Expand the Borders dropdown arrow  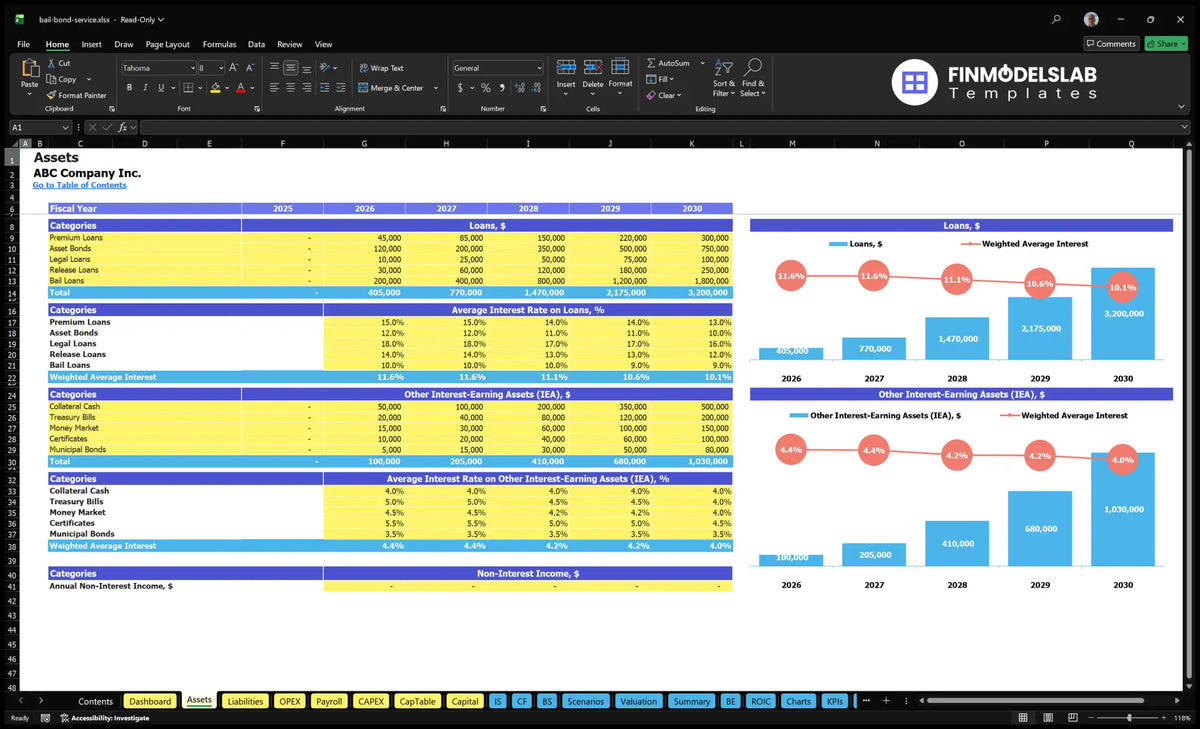click(x=201, y=88)
